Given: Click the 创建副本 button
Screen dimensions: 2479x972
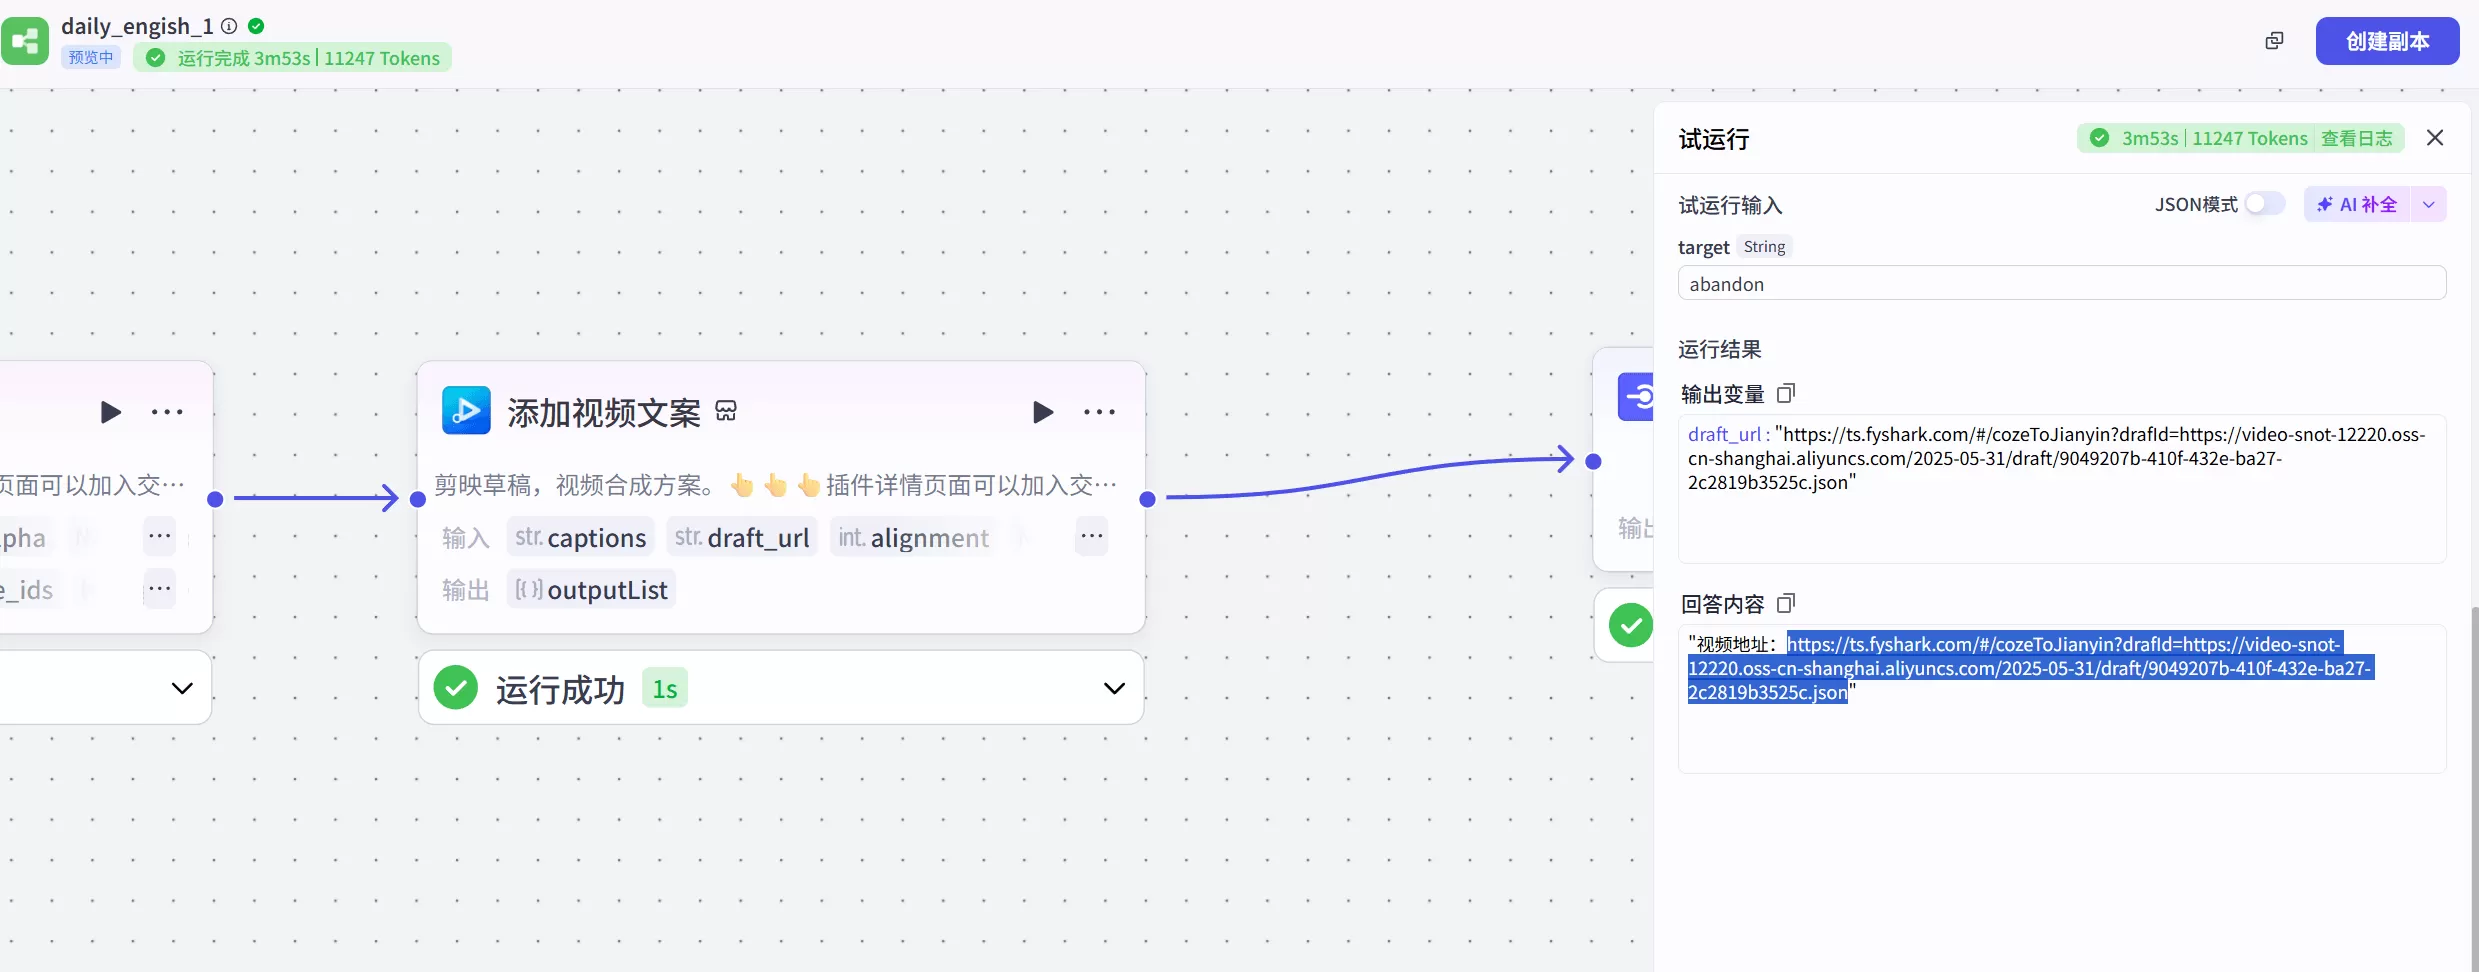Looking at the screenshot, I should click(2387, 41).
